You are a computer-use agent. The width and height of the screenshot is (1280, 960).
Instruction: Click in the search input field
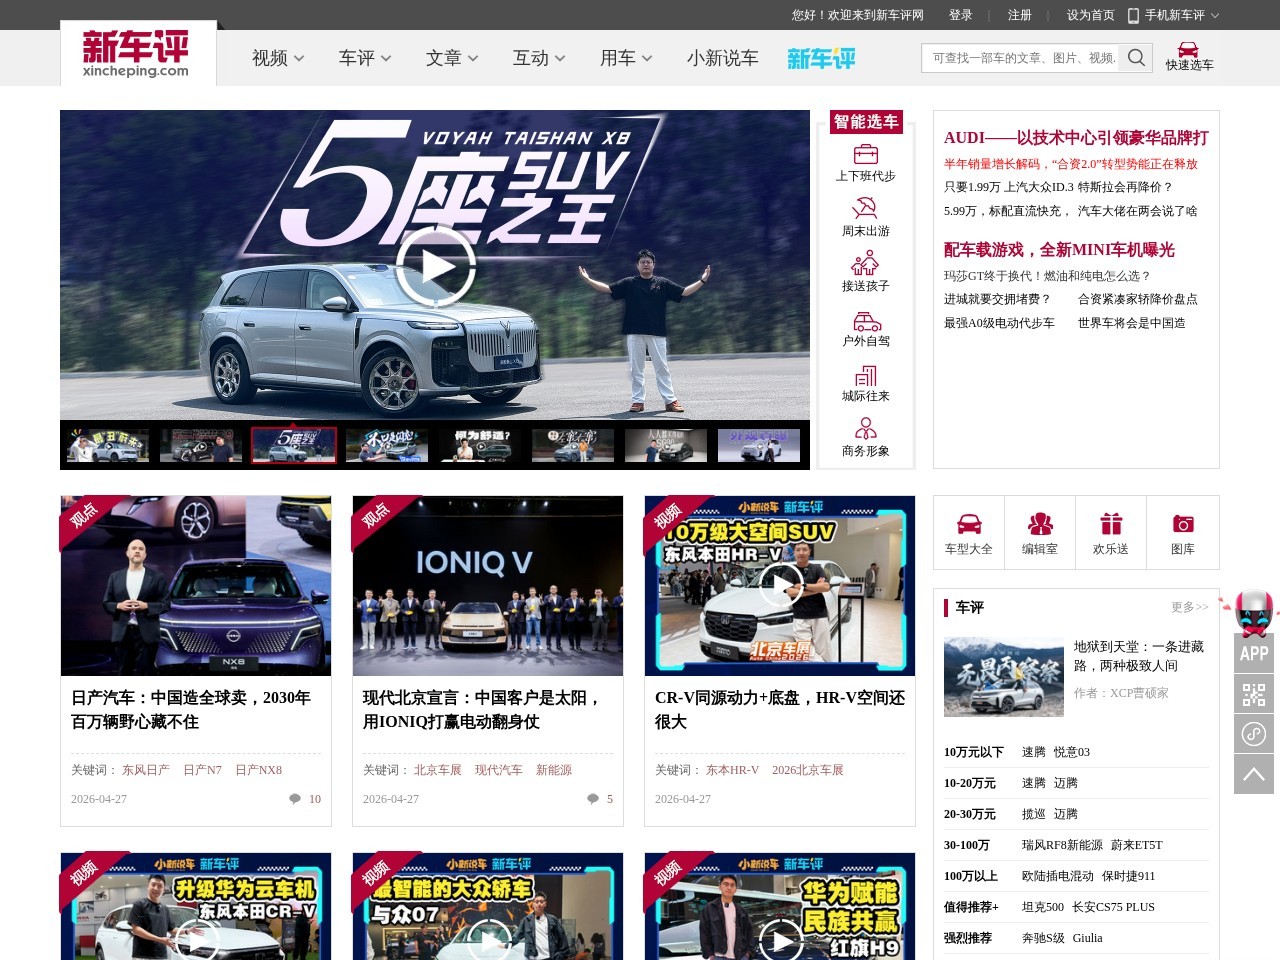click(x=1022, y=58)
